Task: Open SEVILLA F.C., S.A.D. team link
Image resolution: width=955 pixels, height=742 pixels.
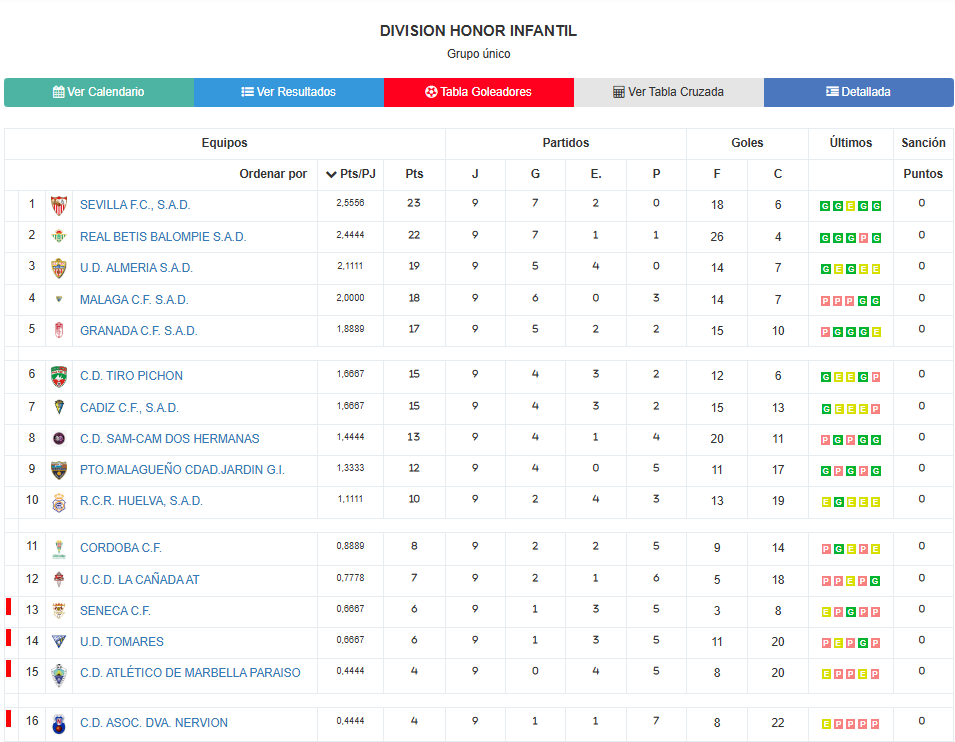Action: point(135,205)
